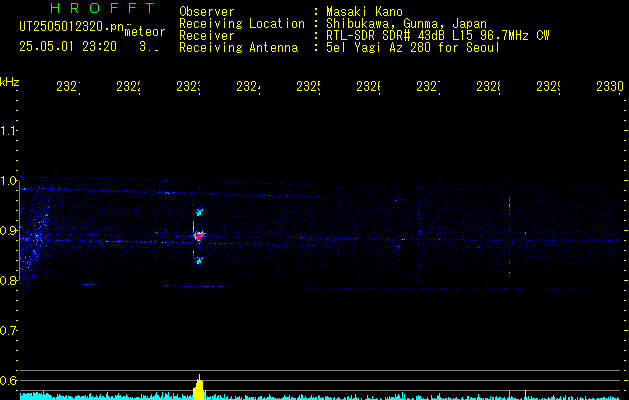Viewport: 629px width, 400px height.
Task: Click the observer name Masaki Kano
Action: coord(364,12)
